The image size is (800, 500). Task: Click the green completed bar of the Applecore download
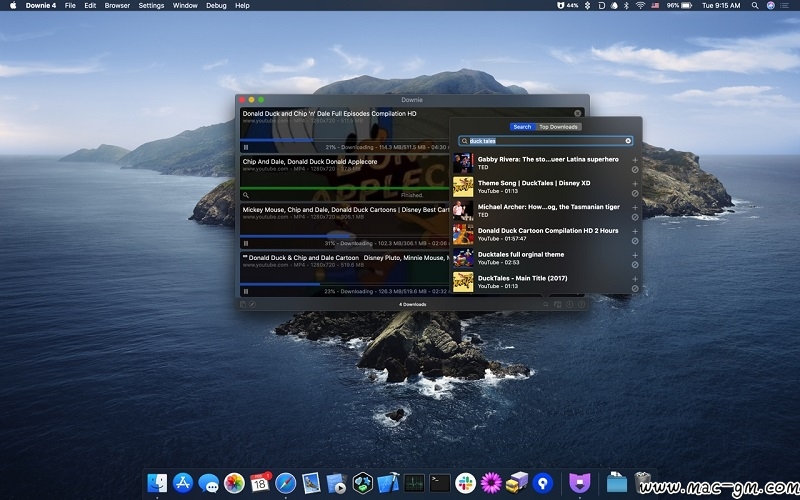click(344, 188)
